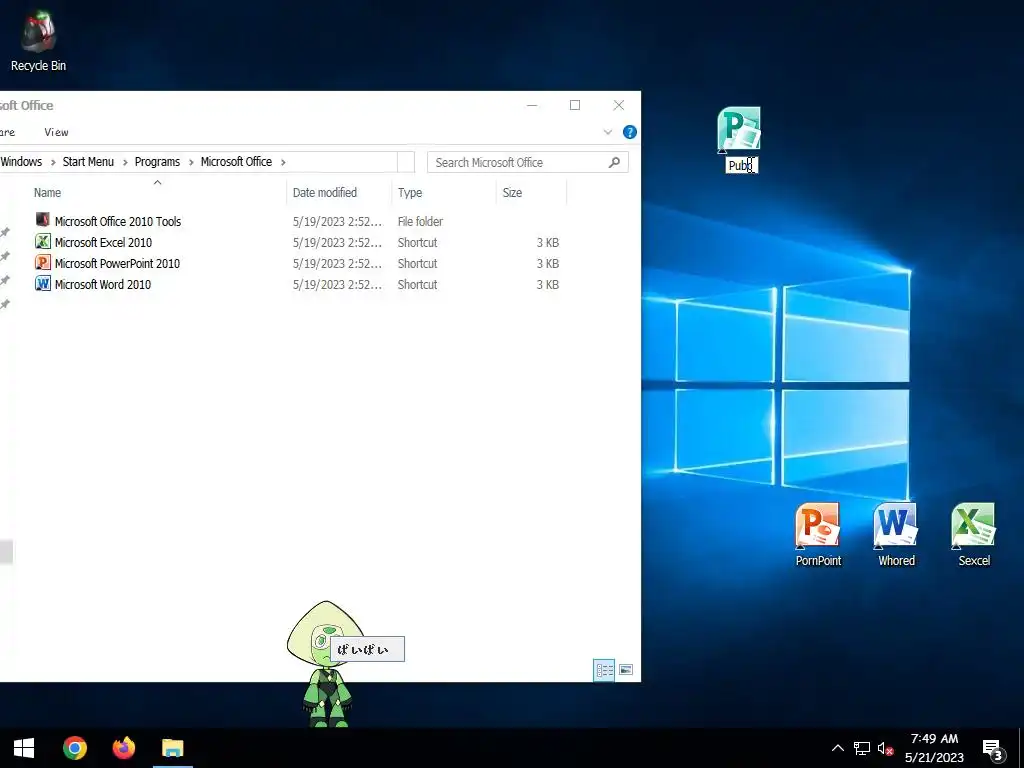Navigate to Start Menu in breadcrumb
This screenshot has height=768, width=1024.
coord(88,162)
